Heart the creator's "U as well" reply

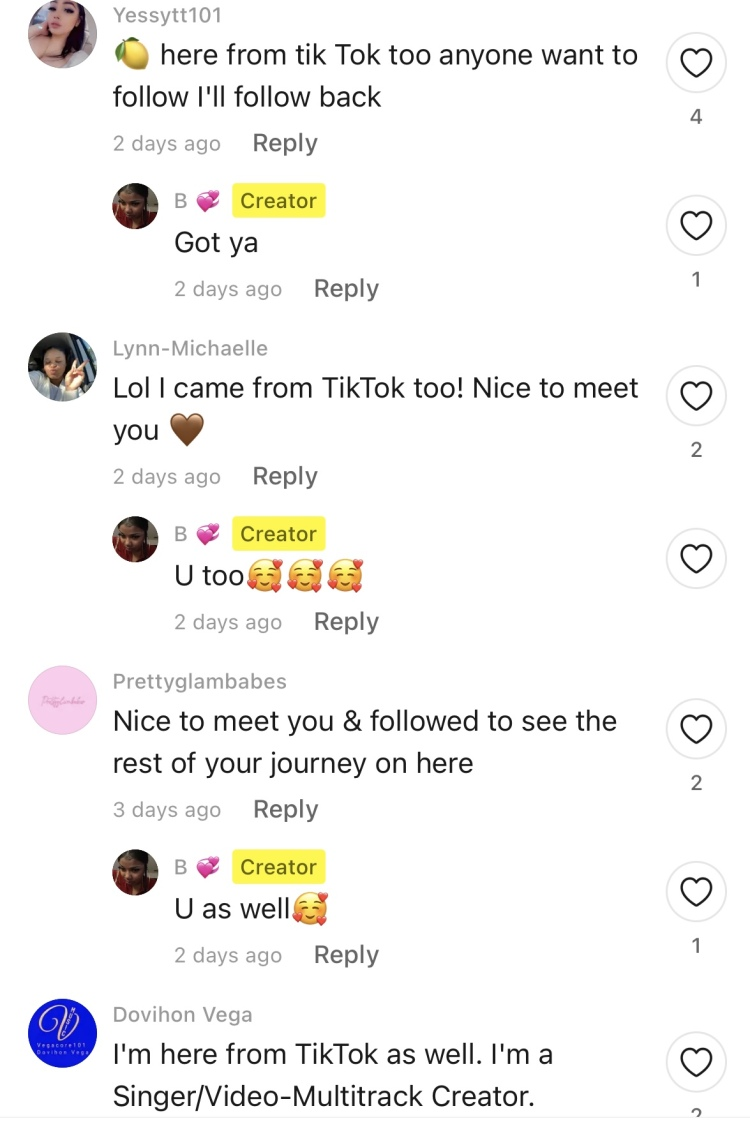tap(695, 891)
